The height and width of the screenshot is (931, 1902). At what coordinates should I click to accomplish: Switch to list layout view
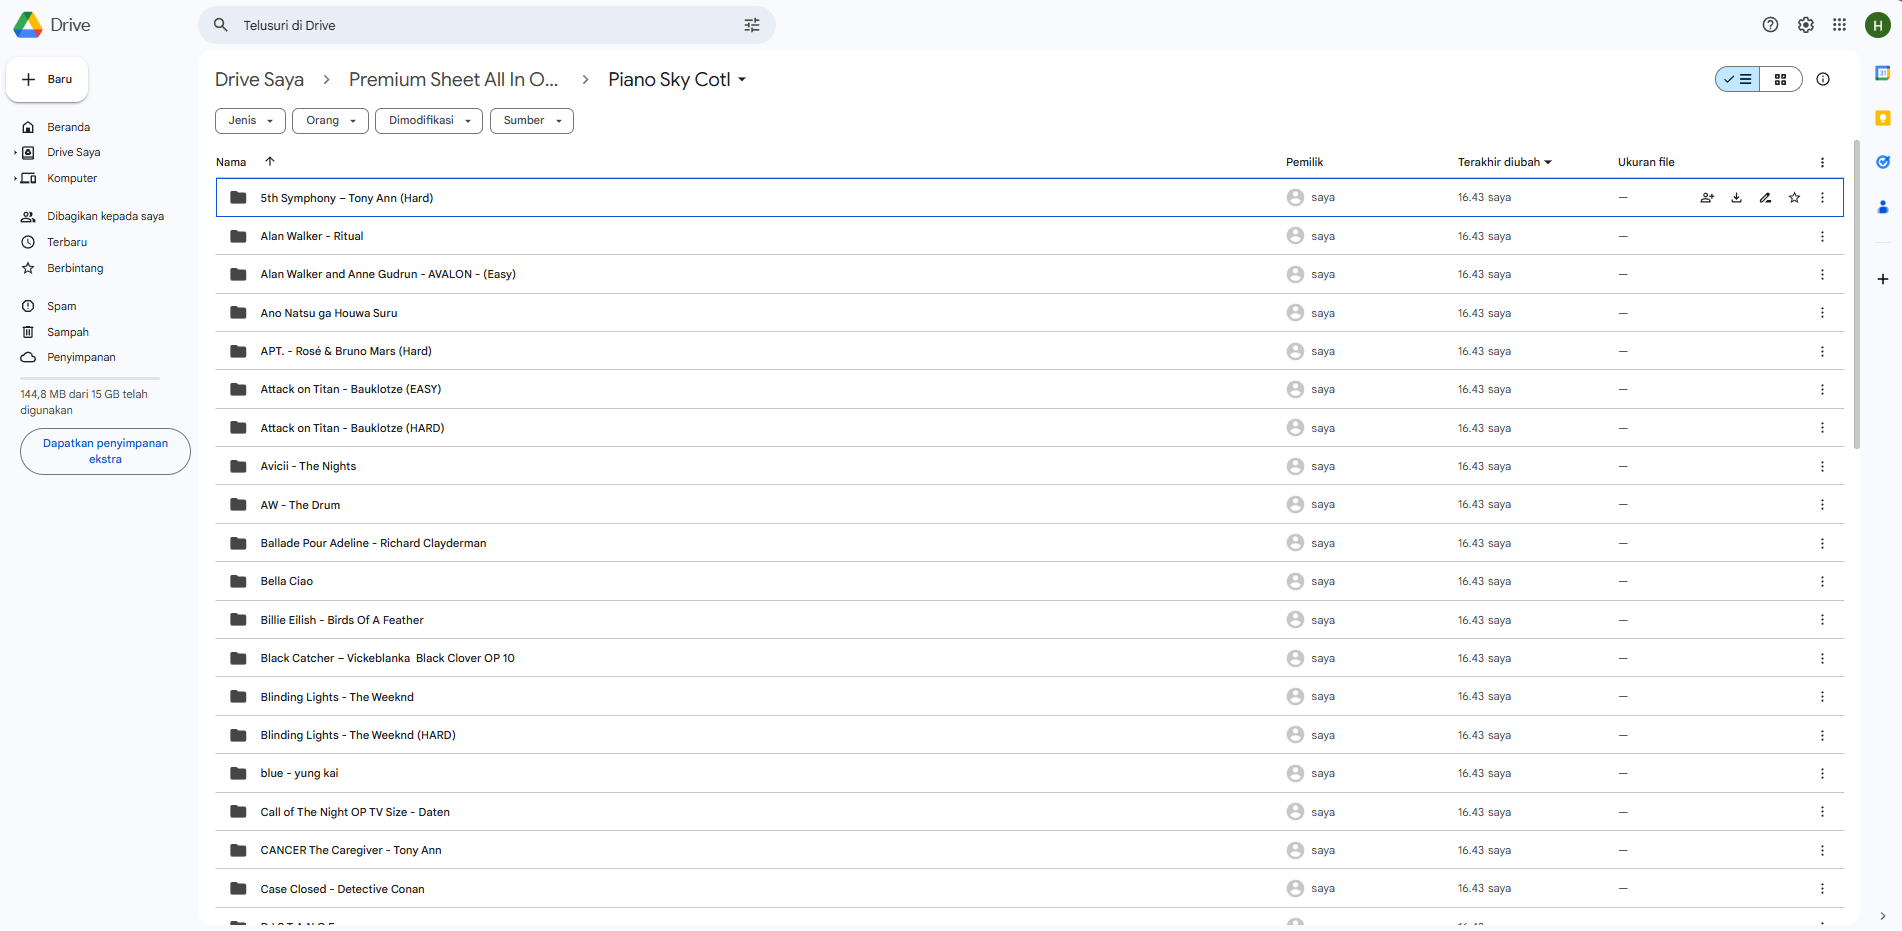point(1738,79)
